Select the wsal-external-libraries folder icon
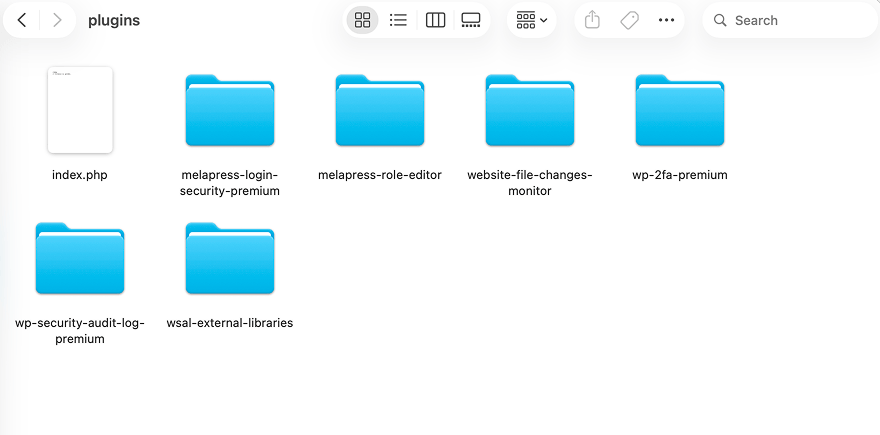880x435 pixels. 230,258
